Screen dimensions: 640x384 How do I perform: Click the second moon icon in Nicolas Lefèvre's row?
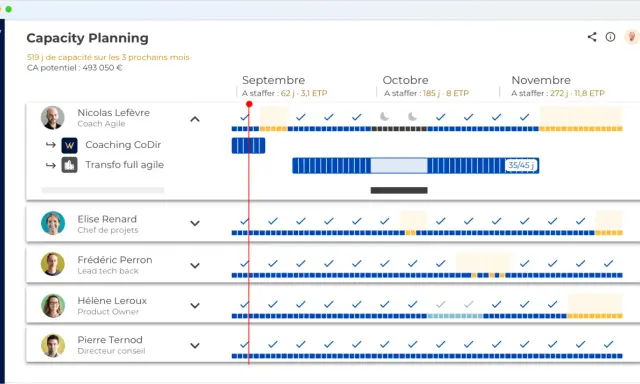(412, 117)
